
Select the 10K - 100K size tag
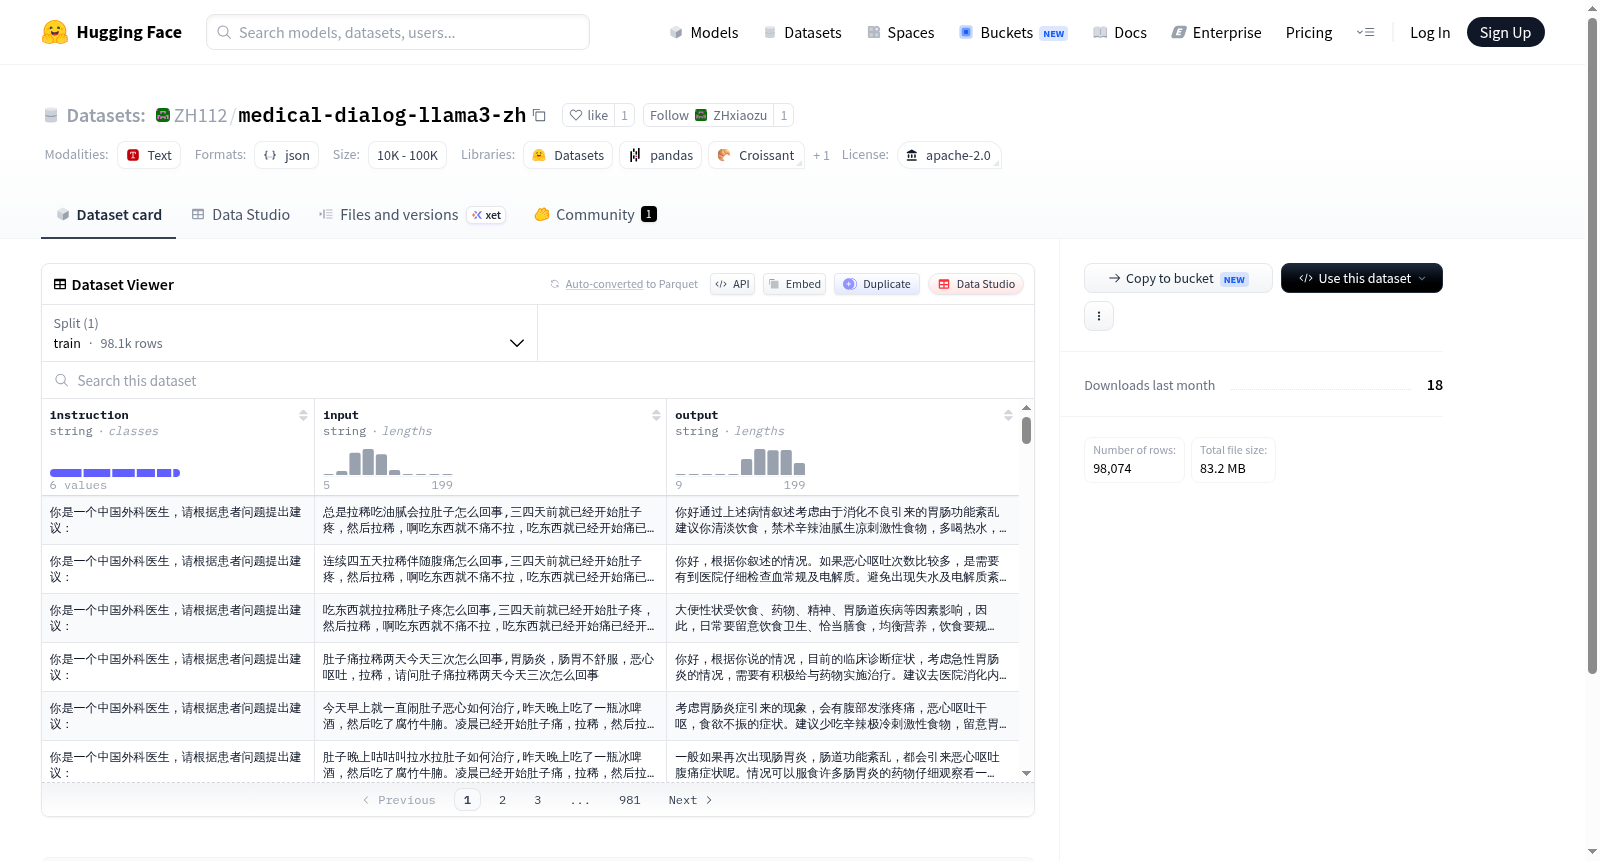pos(407,155)
